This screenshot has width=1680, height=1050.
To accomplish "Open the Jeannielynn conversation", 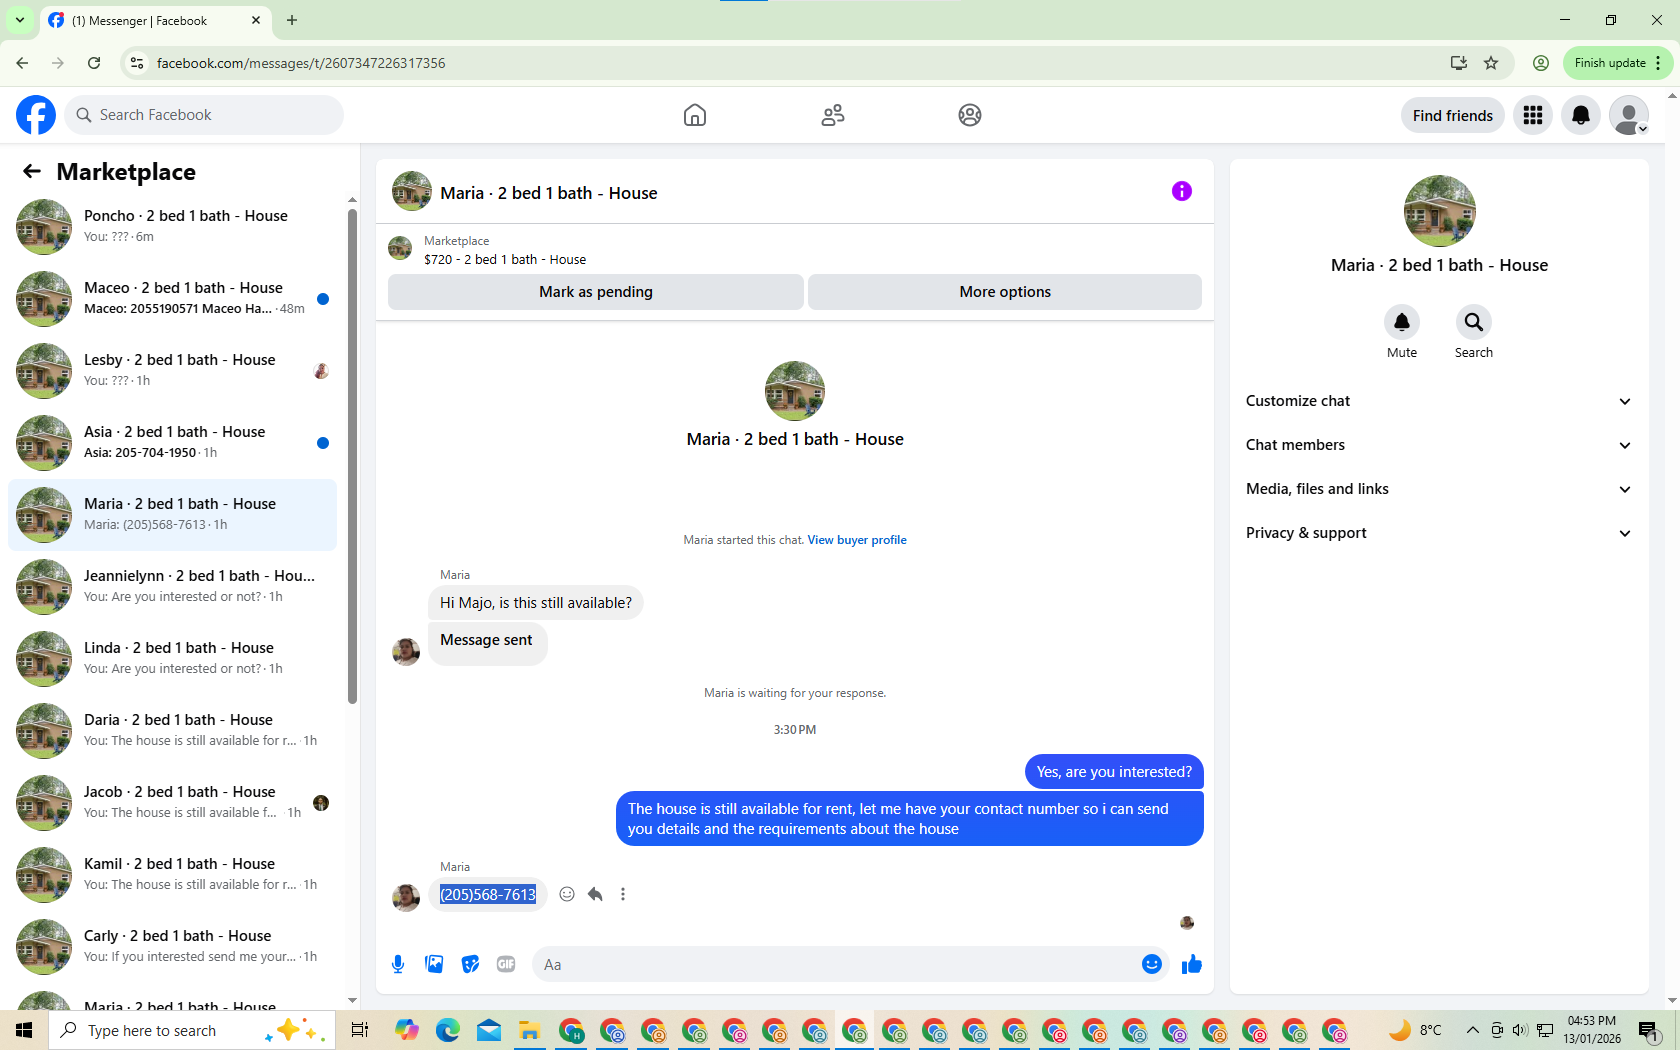I will point(172,587).
